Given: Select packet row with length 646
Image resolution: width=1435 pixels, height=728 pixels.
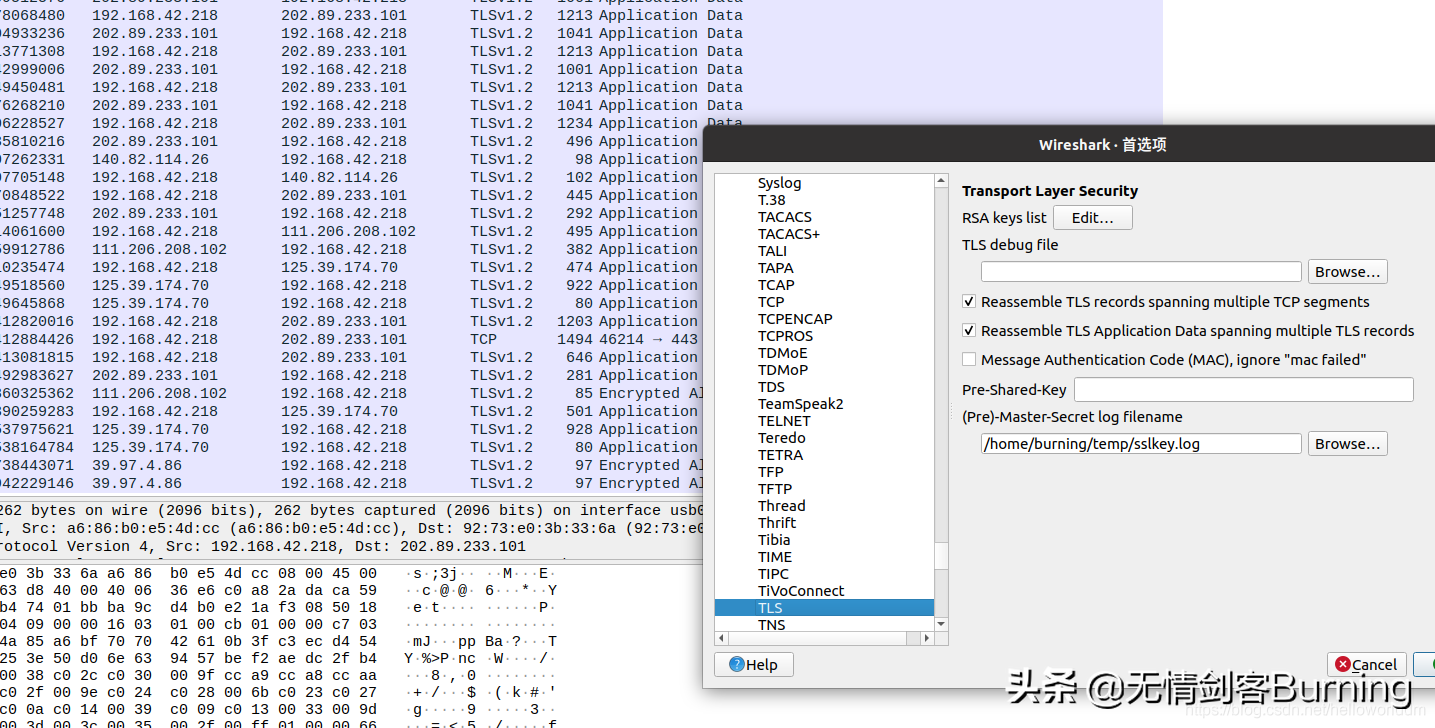Looking at the screenshot, I should 351,357.
